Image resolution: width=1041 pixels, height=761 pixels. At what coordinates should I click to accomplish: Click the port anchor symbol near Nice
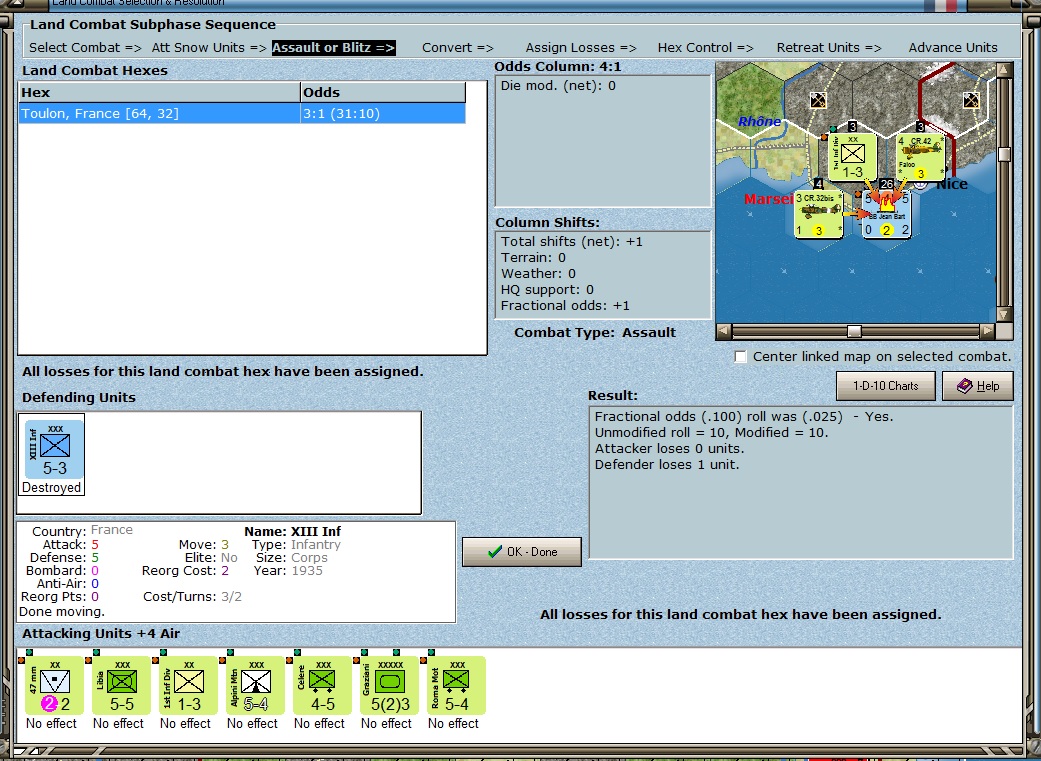coord(920,185)
